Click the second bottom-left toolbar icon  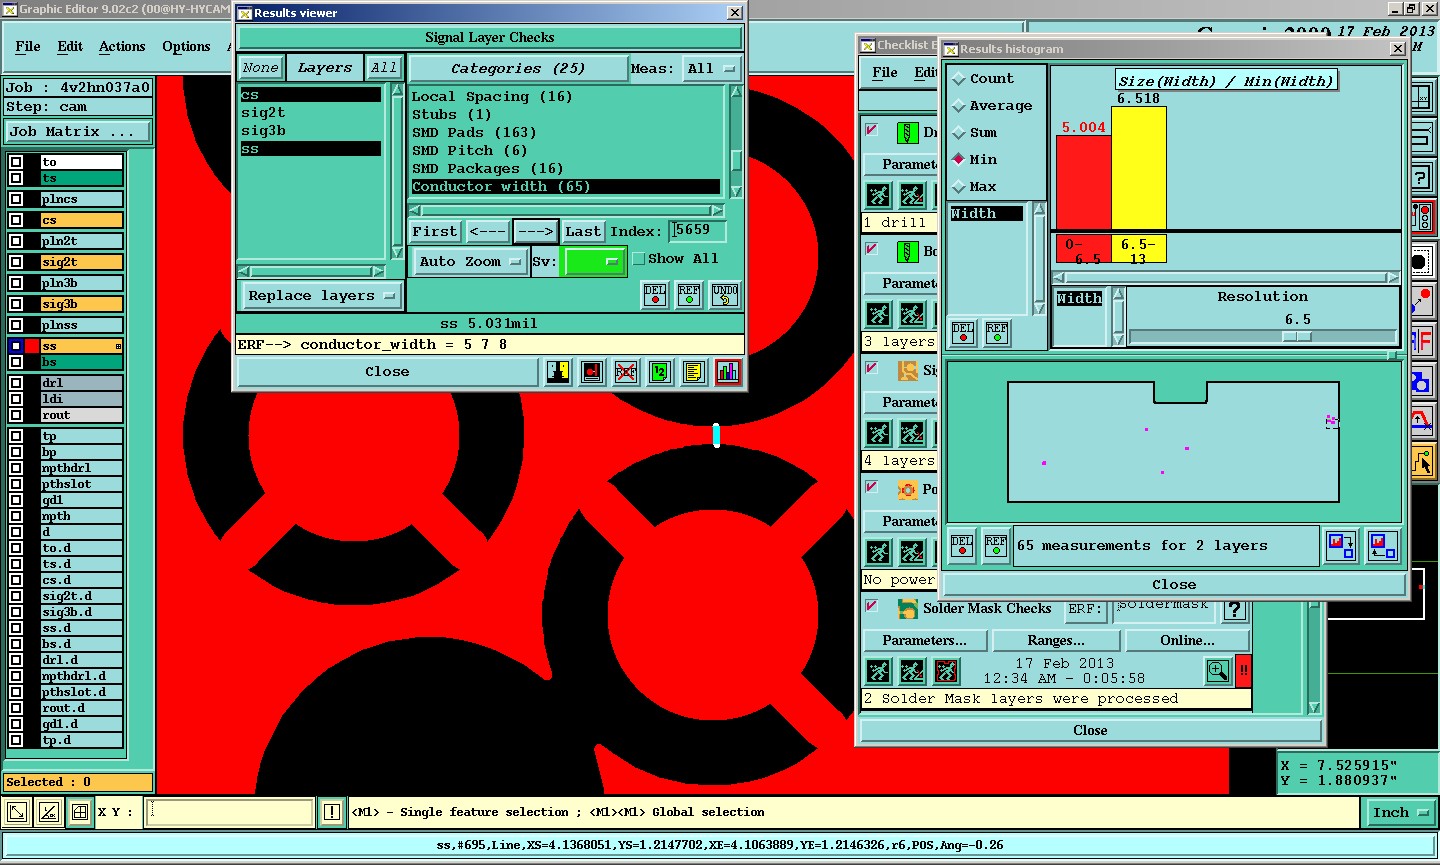tap(49, 812)
